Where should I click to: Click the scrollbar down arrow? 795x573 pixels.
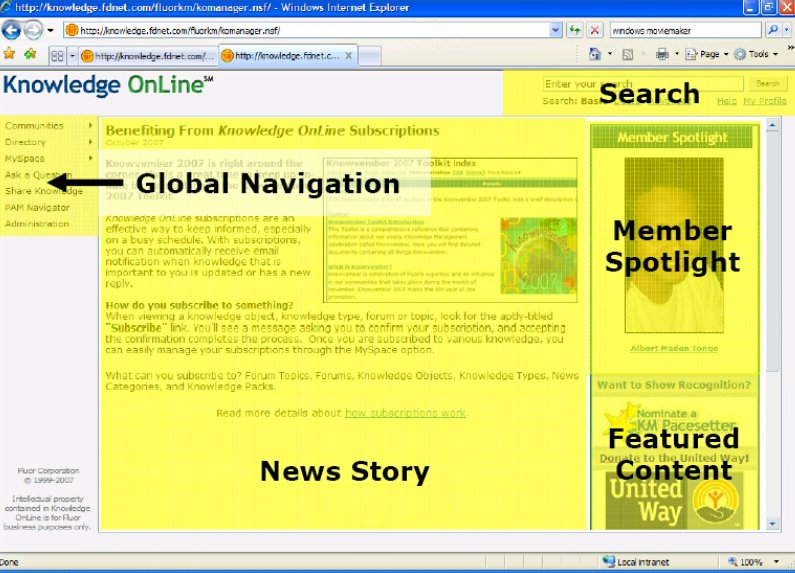[772, 524]
